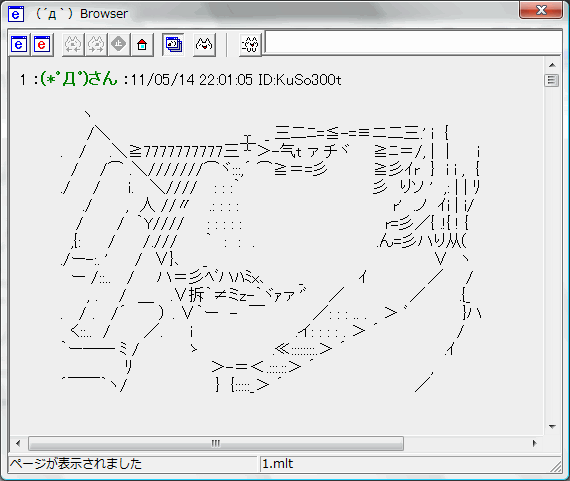Click the status text 'ページが表示されました'
Viewport: 570px width, 481px height.
tap(76, 464)
